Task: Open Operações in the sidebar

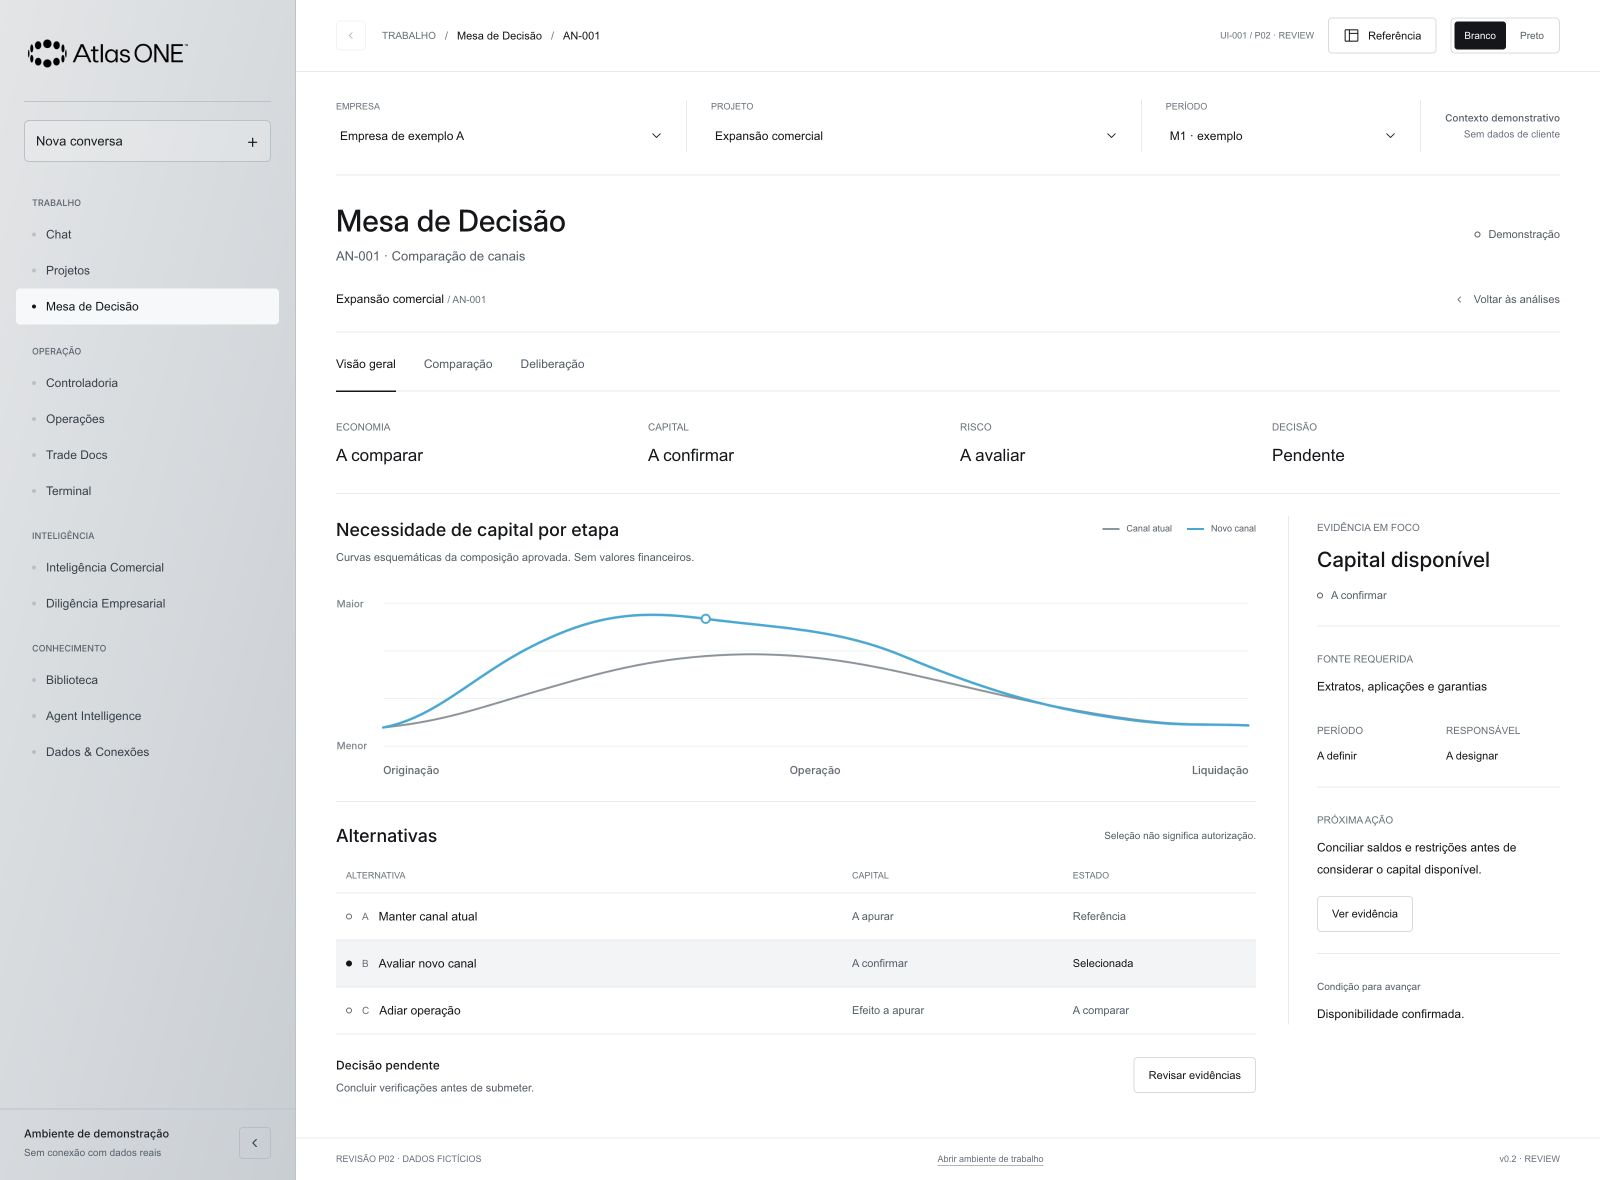Action: click(147, 419)
